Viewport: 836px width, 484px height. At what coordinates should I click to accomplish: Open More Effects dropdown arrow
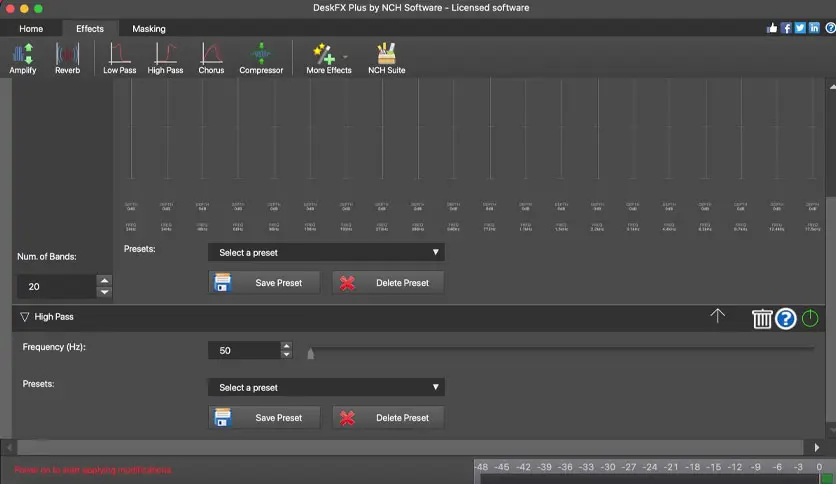tap(345, 56)
